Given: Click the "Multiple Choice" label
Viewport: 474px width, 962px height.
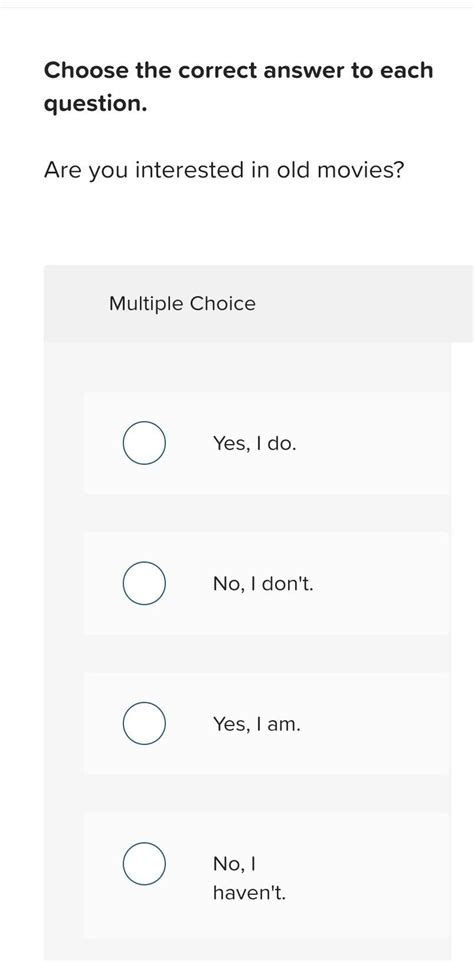Looking at the screenshot, I should (x=182, y=304).
